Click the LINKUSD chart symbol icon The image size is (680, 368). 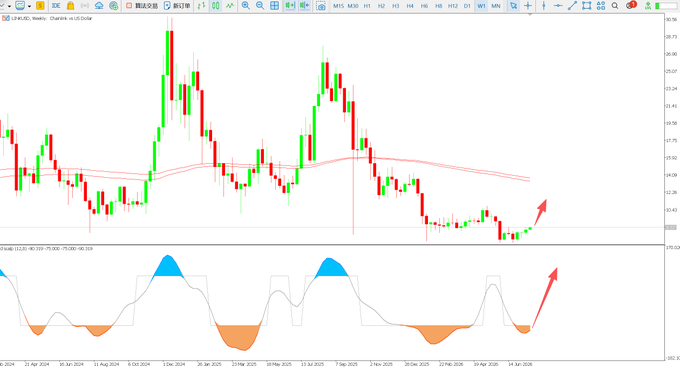pos(6,19)
